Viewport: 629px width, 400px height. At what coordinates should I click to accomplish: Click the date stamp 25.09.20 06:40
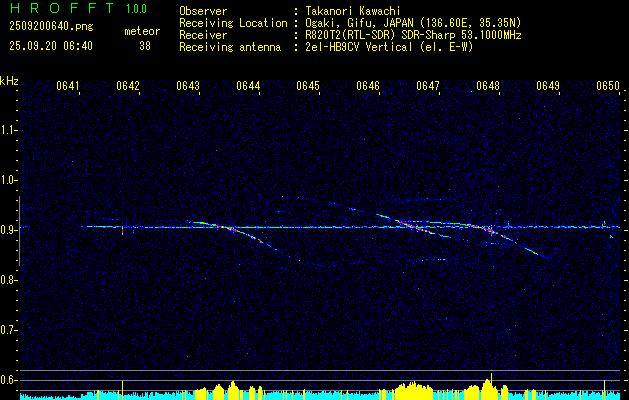(x=50, y=45)
